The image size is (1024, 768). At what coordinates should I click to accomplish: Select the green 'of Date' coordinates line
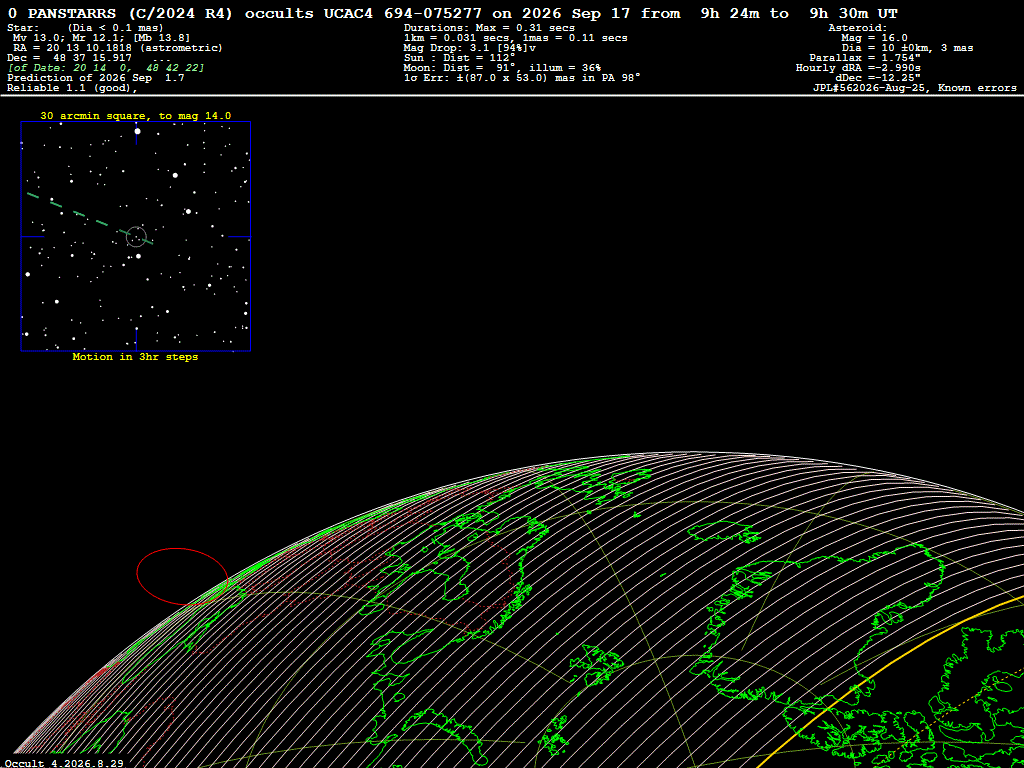click(106, 68)
